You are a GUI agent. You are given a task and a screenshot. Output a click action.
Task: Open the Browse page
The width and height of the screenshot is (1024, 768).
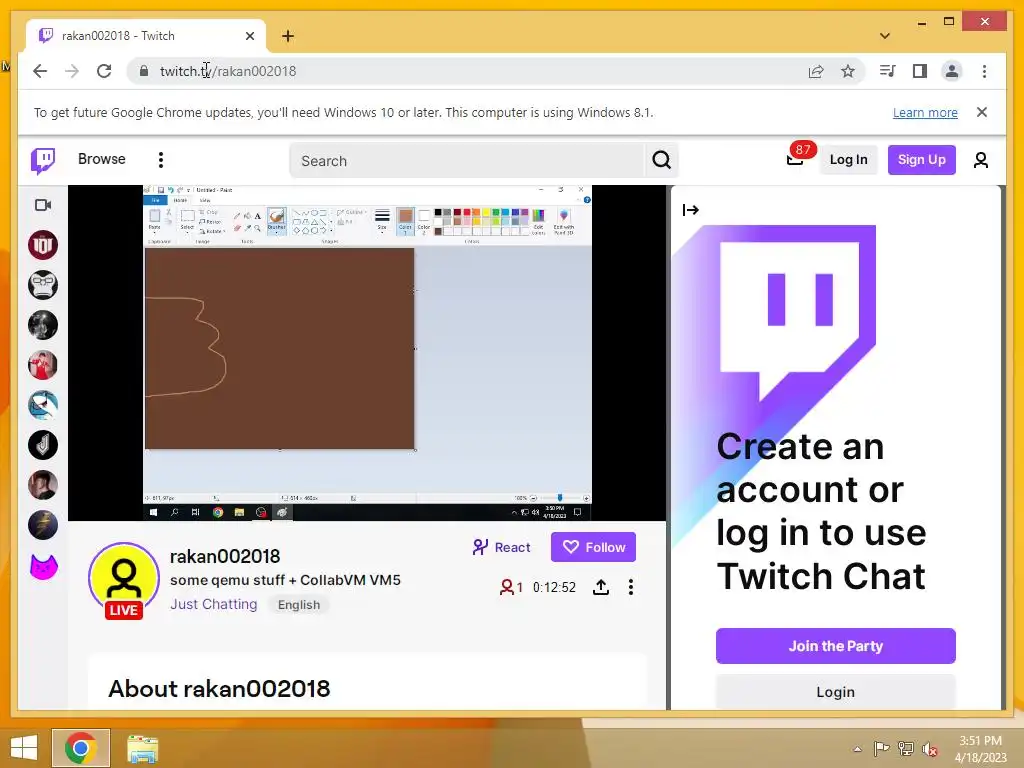point(101,159)
